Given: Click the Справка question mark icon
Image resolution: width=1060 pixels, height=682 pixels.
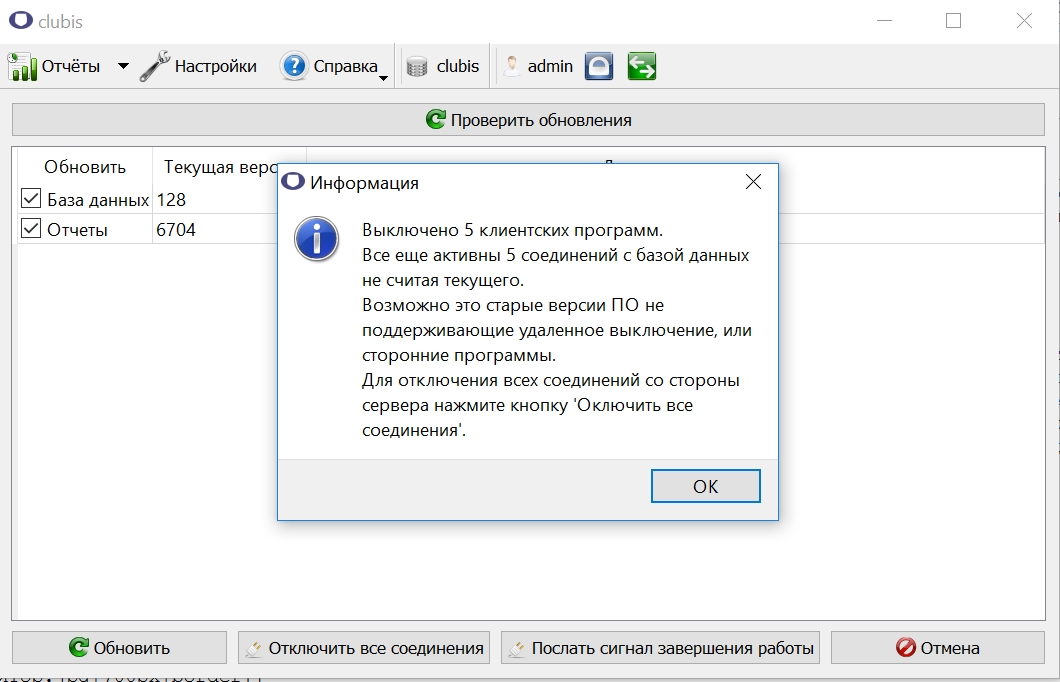Looking at the screenshot, I should (294, 66).
